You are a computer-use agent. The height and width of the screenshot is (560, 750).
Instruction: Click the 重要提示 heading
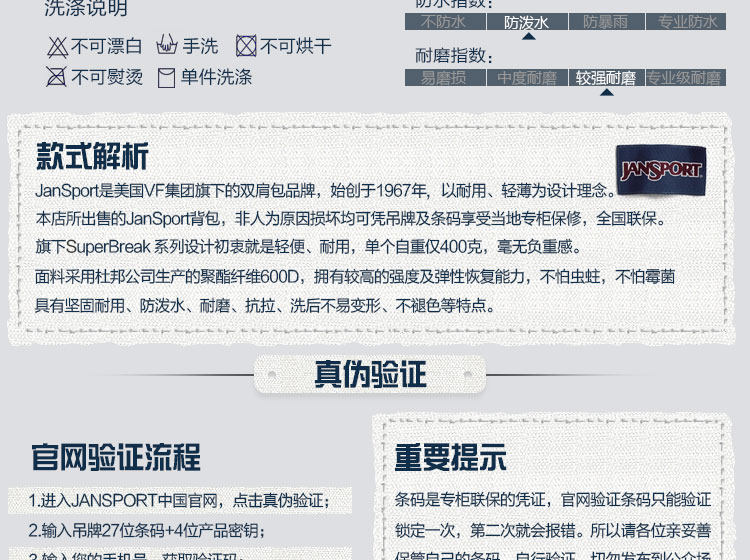tap(450, 457)
